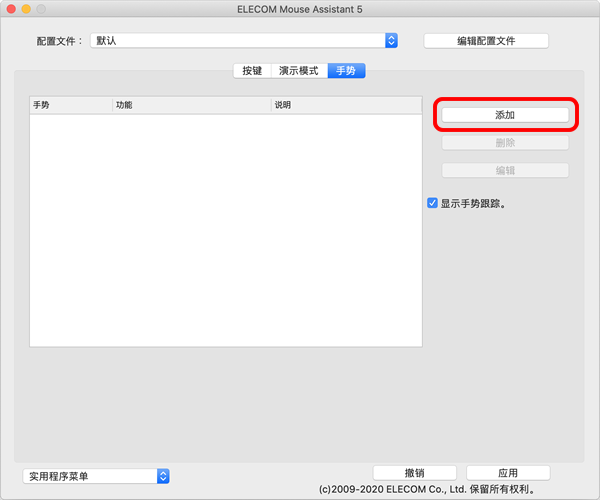Click the 手势 column header
Screen dimensions: 600x500
(x=71, y=105)
